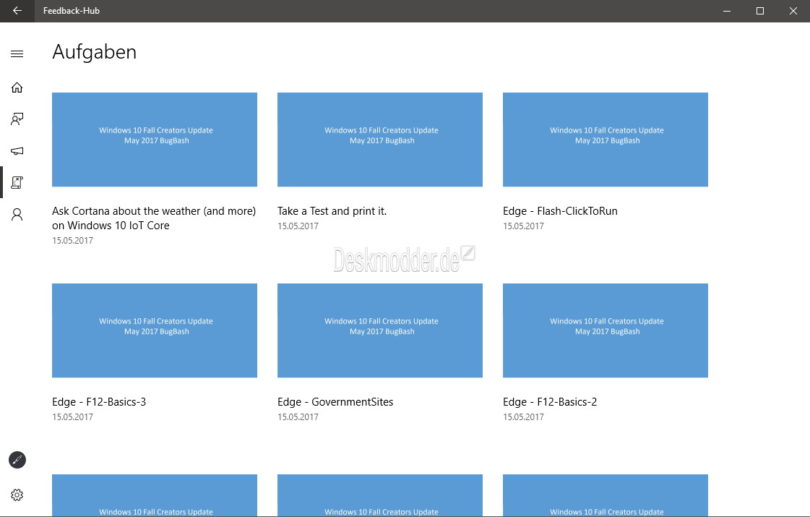Click the 'Take a Test and print it.' thumbnail
Screen dimensions: 810x517
pos(380,140)
